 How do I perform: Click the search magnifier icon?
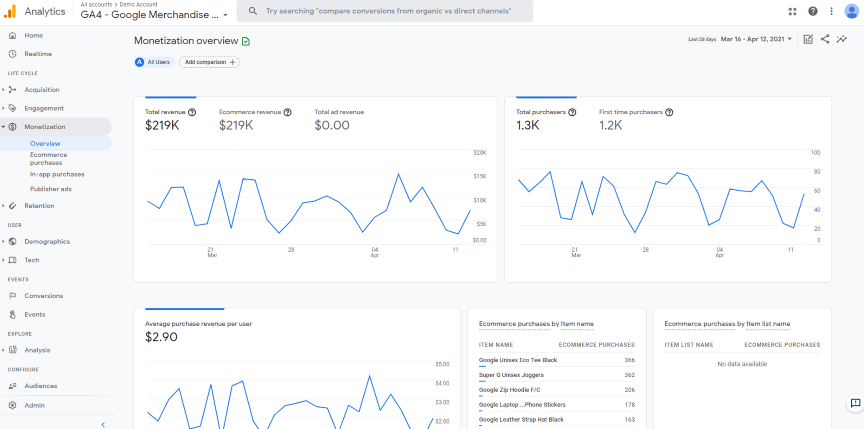coord(252,11)
